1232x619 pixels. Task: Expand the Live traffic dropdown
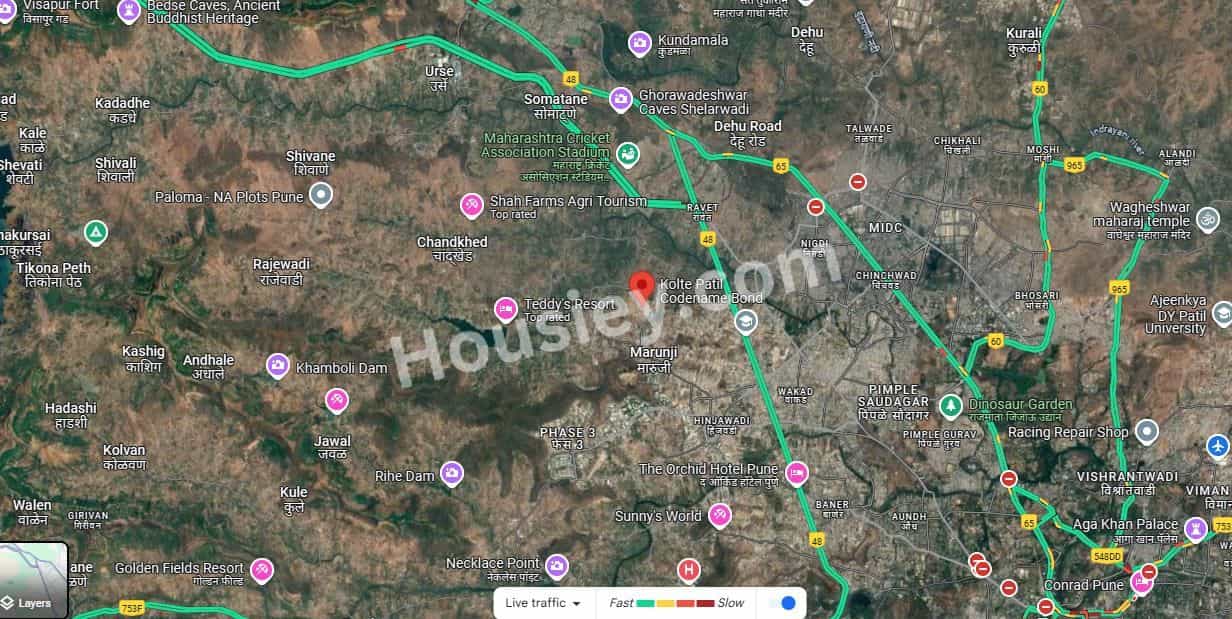[544, 603]
